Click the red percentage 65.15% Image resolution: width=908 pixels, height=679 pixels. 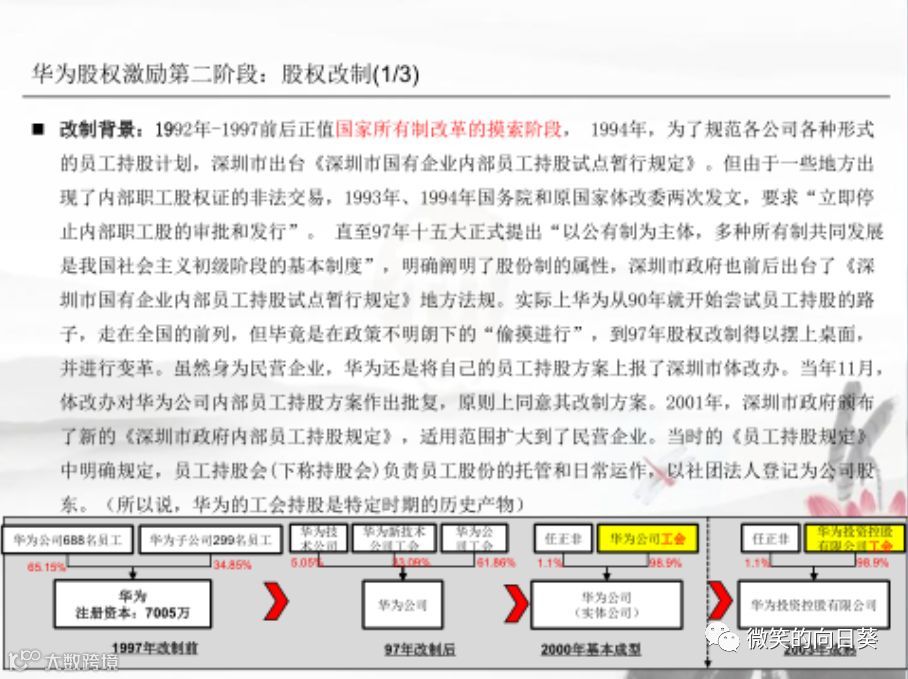point(46,567)
